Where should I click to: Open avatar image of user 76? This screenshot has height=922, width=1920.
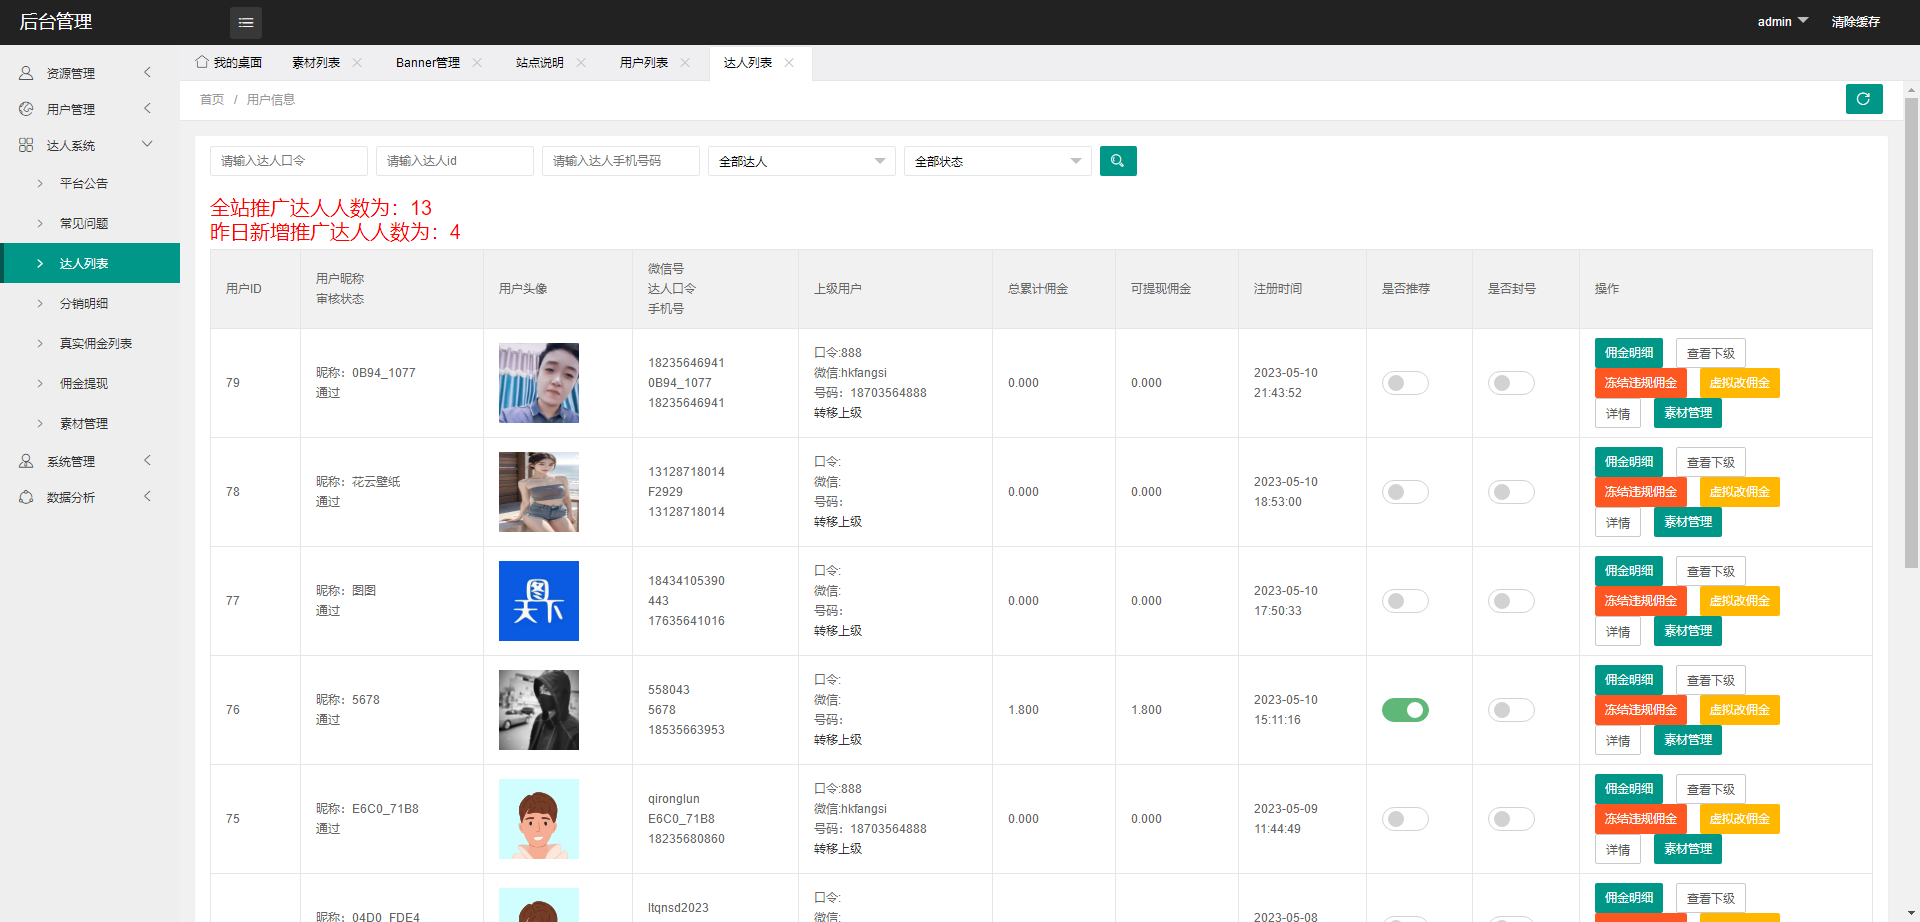tap(539, 710)
